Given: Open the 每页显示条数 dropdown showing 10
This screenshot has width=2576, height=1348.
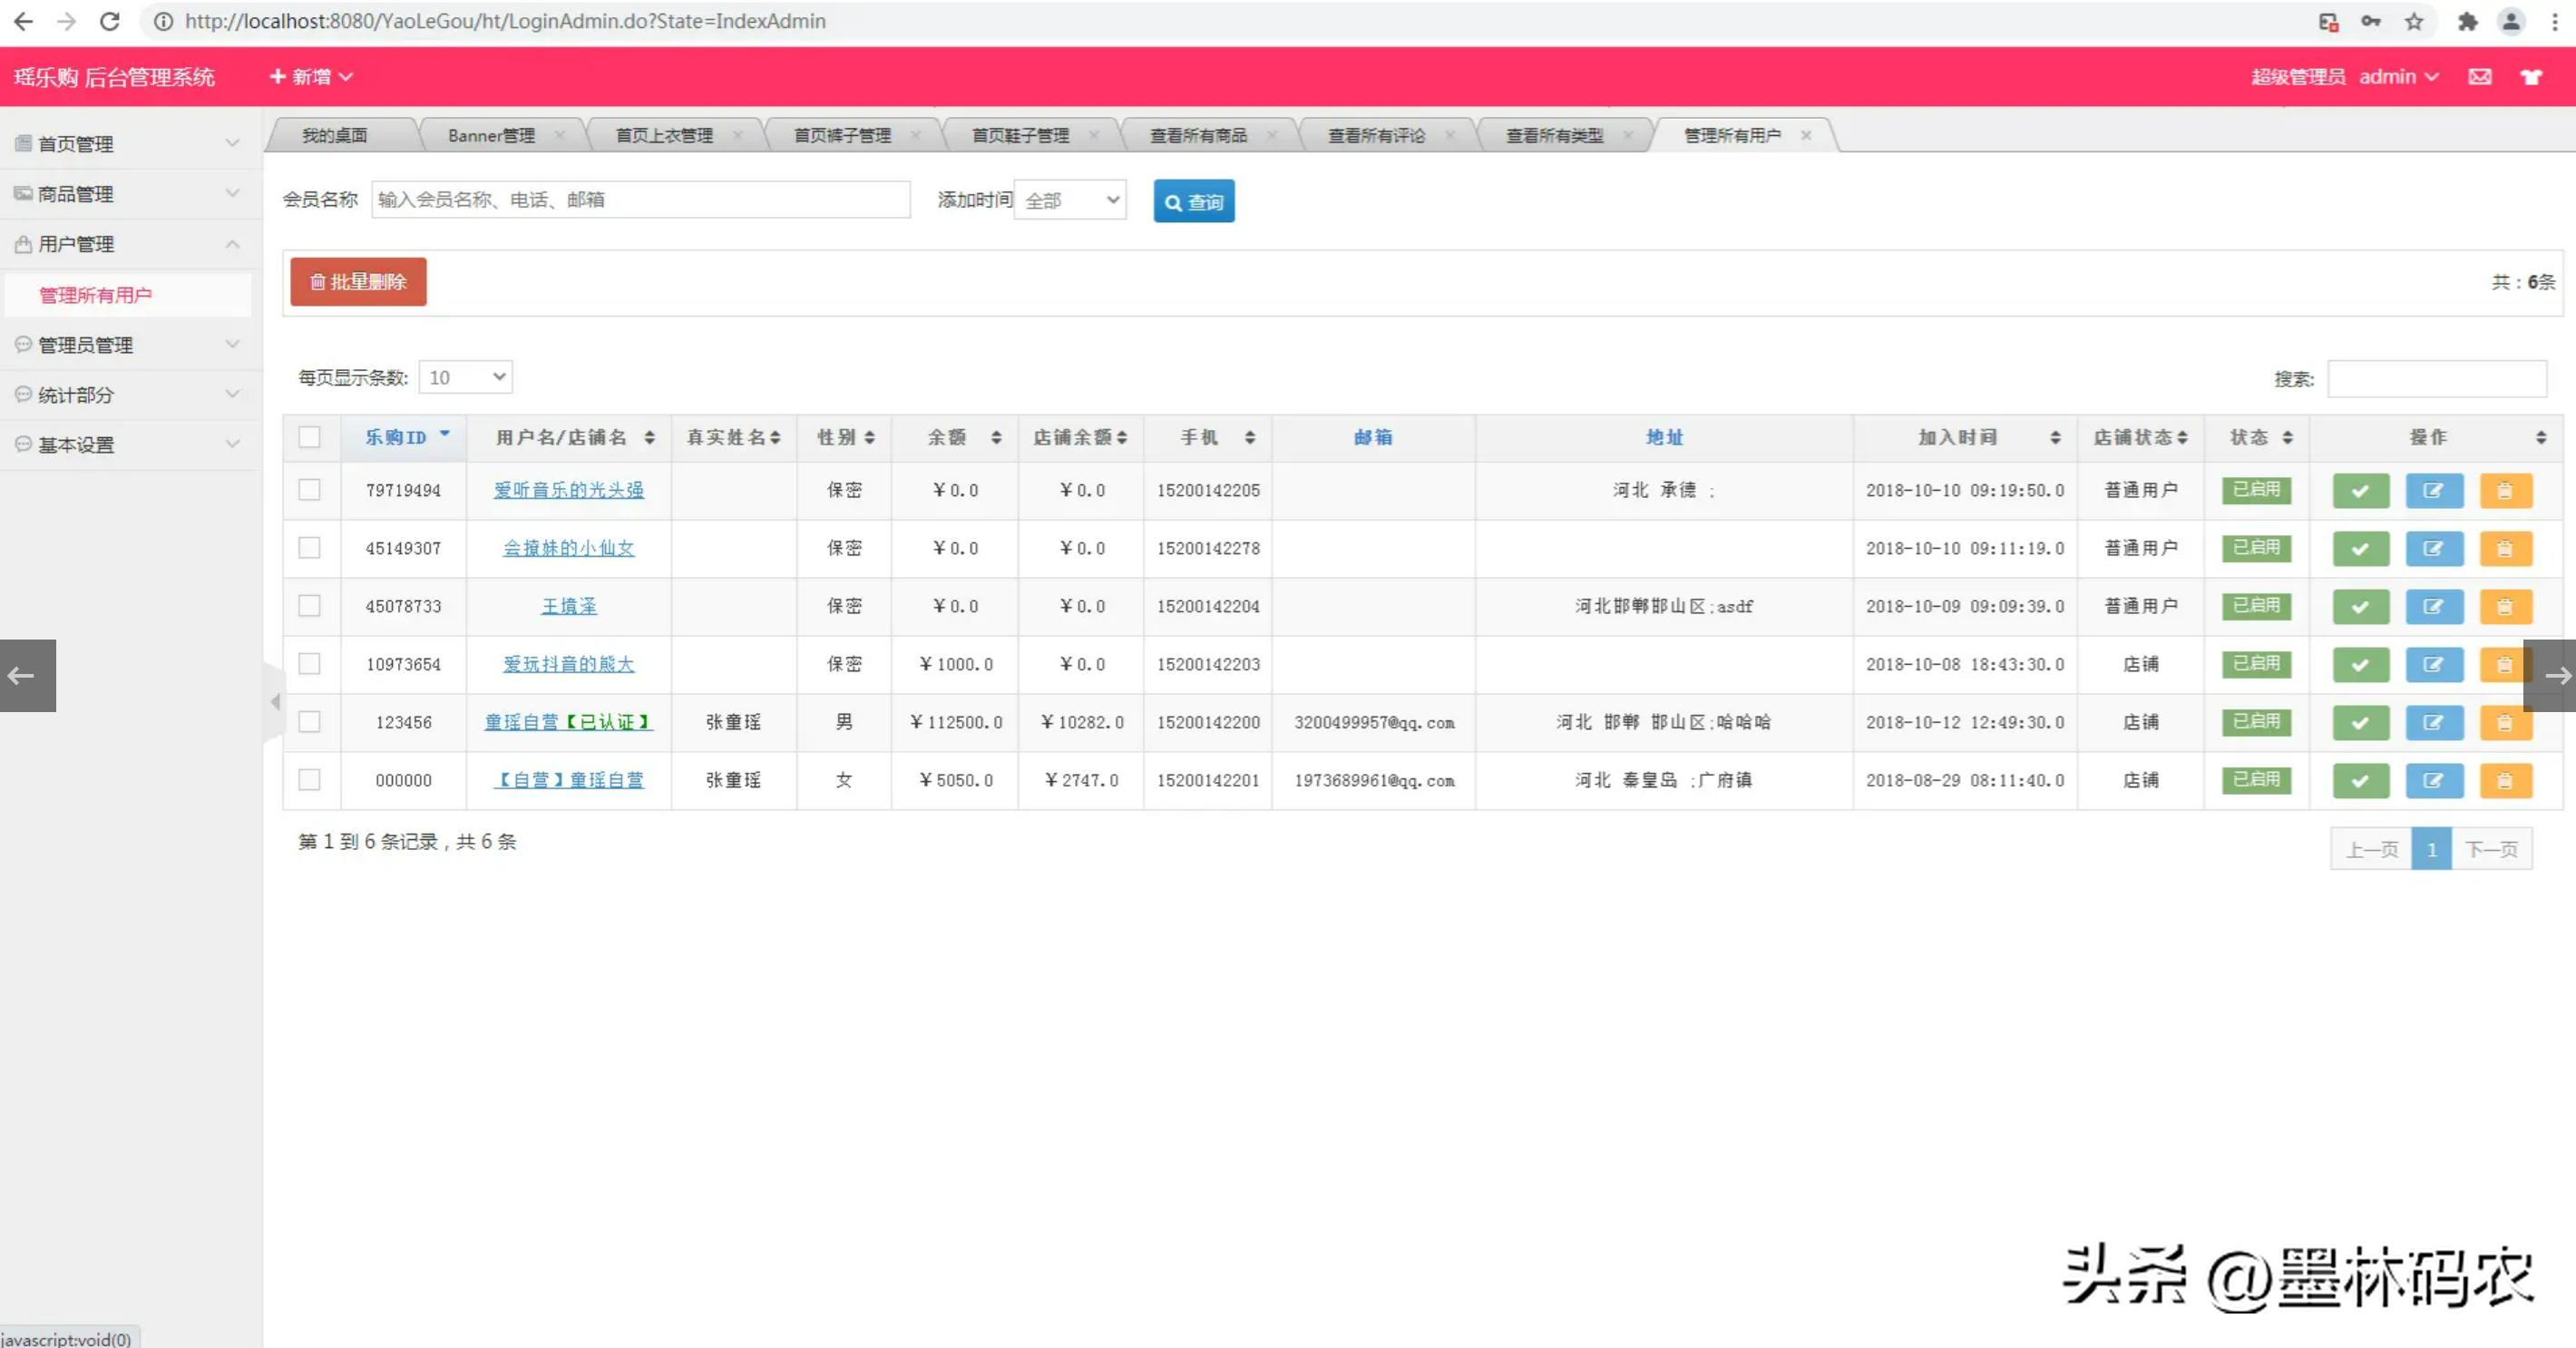Looking at the screenshot, I should pyautogui.click(x=466, y=377).
